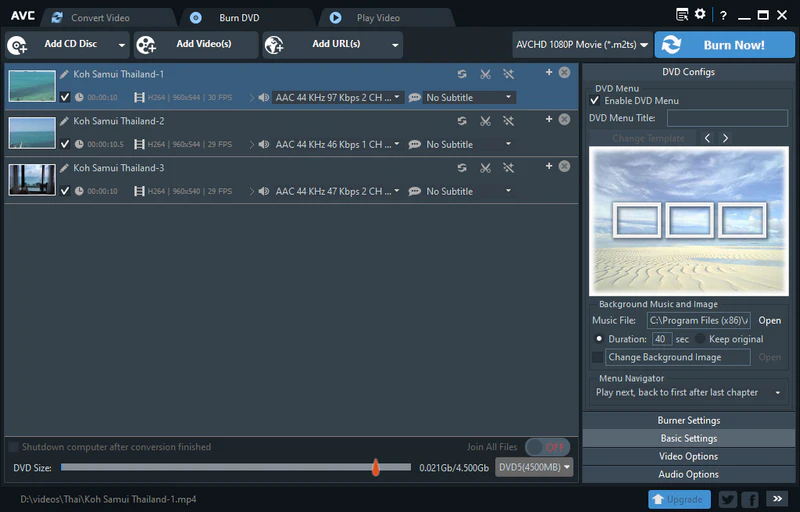Click the Facebook icon in the status bar
This screenshot has width=800, height=512.
point(749,499)
